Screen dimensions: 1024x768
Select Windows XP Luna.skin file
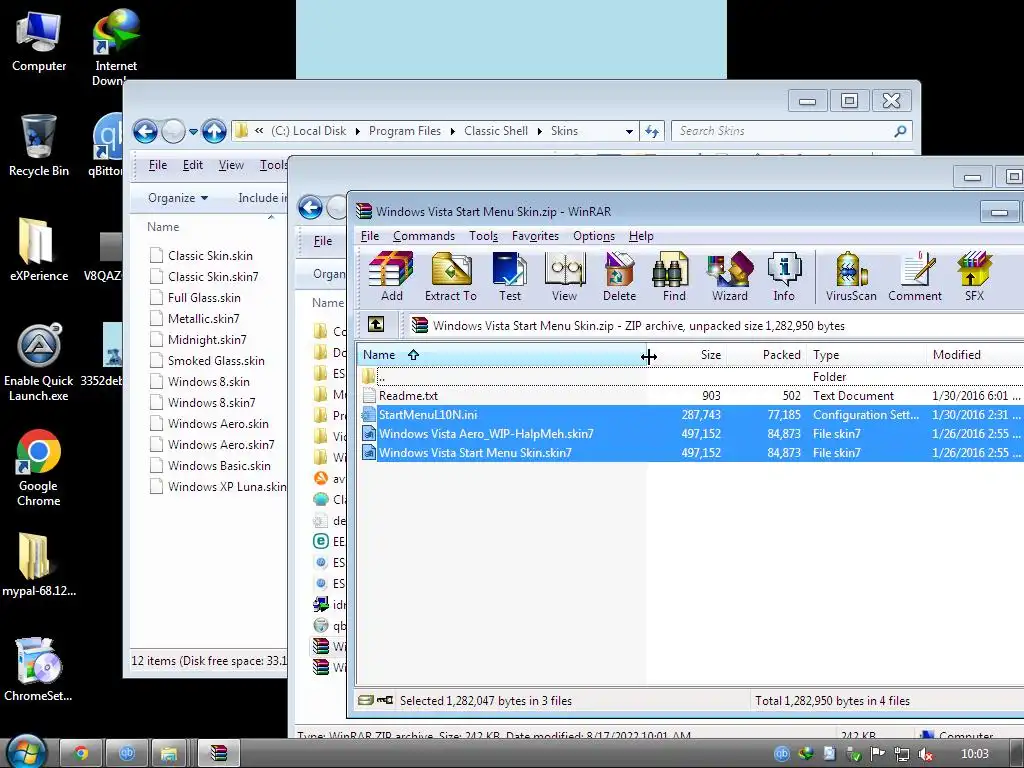(218, 487)
